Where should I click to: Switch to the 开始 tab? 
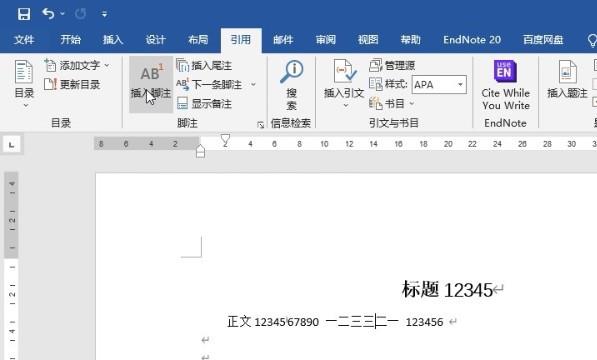pyautogui.click(x=70, y=40)
